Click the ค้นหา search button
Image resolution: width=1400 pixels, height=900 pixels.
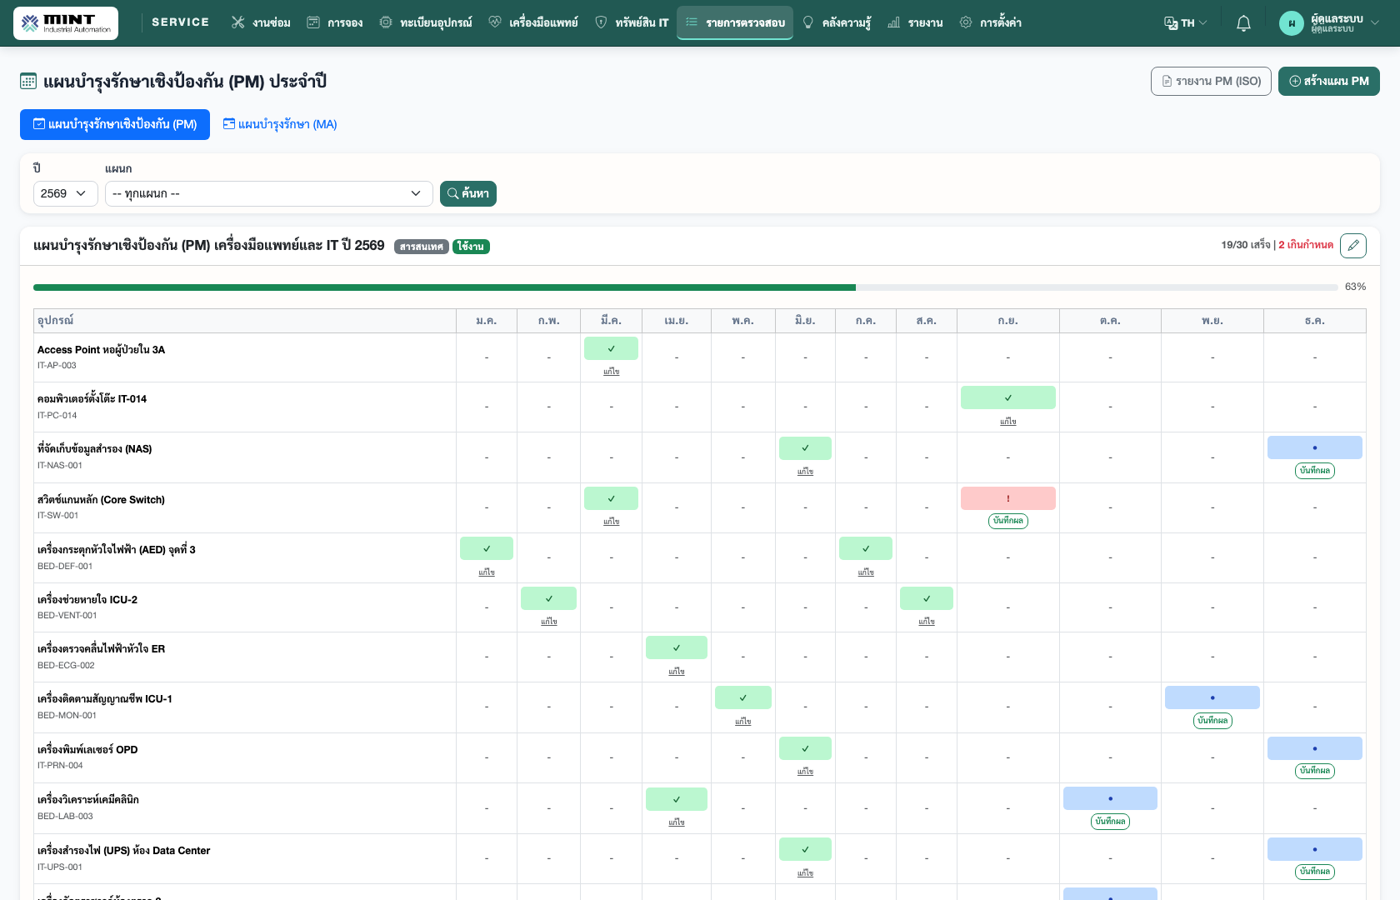pyautogui.click(x=468, y=194)
